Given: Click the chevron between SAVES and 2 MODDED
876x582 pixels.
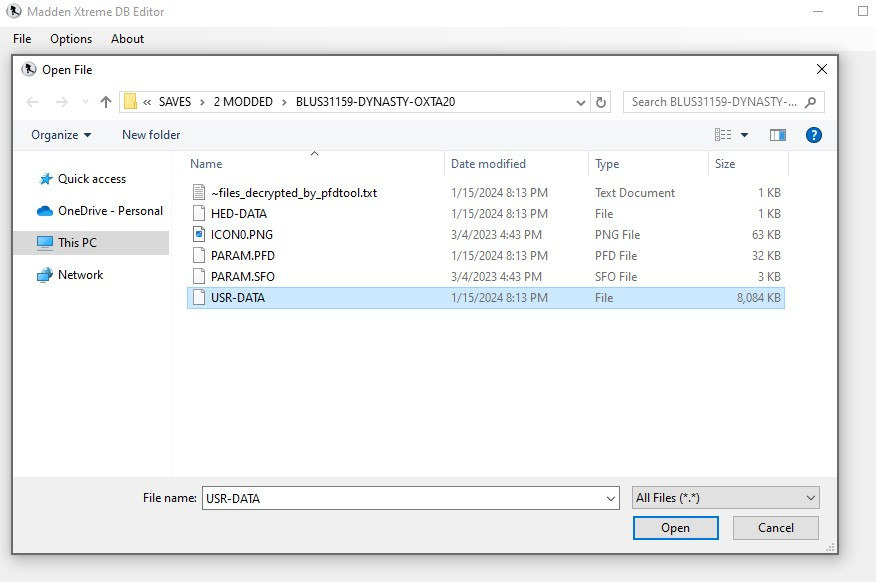Looking at the screenshot, I should click(x=202, y=102).
